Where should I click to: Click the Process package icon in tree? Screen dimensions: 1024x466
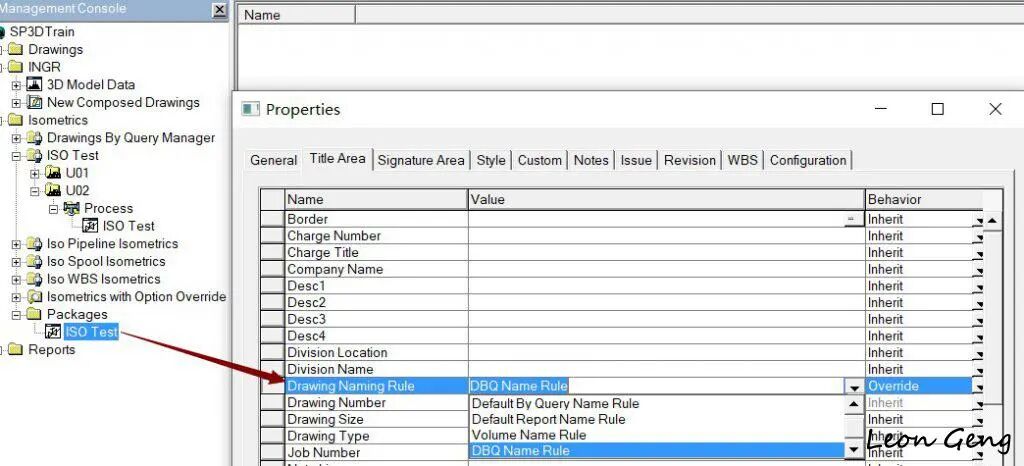[x=71, y=208]
